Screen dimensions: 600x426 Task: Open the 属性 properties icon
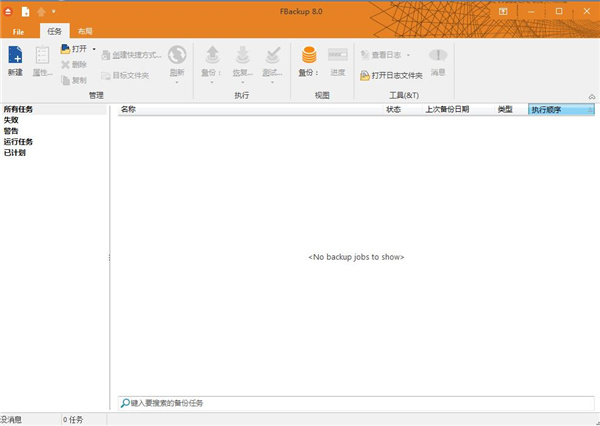[42, 55]
